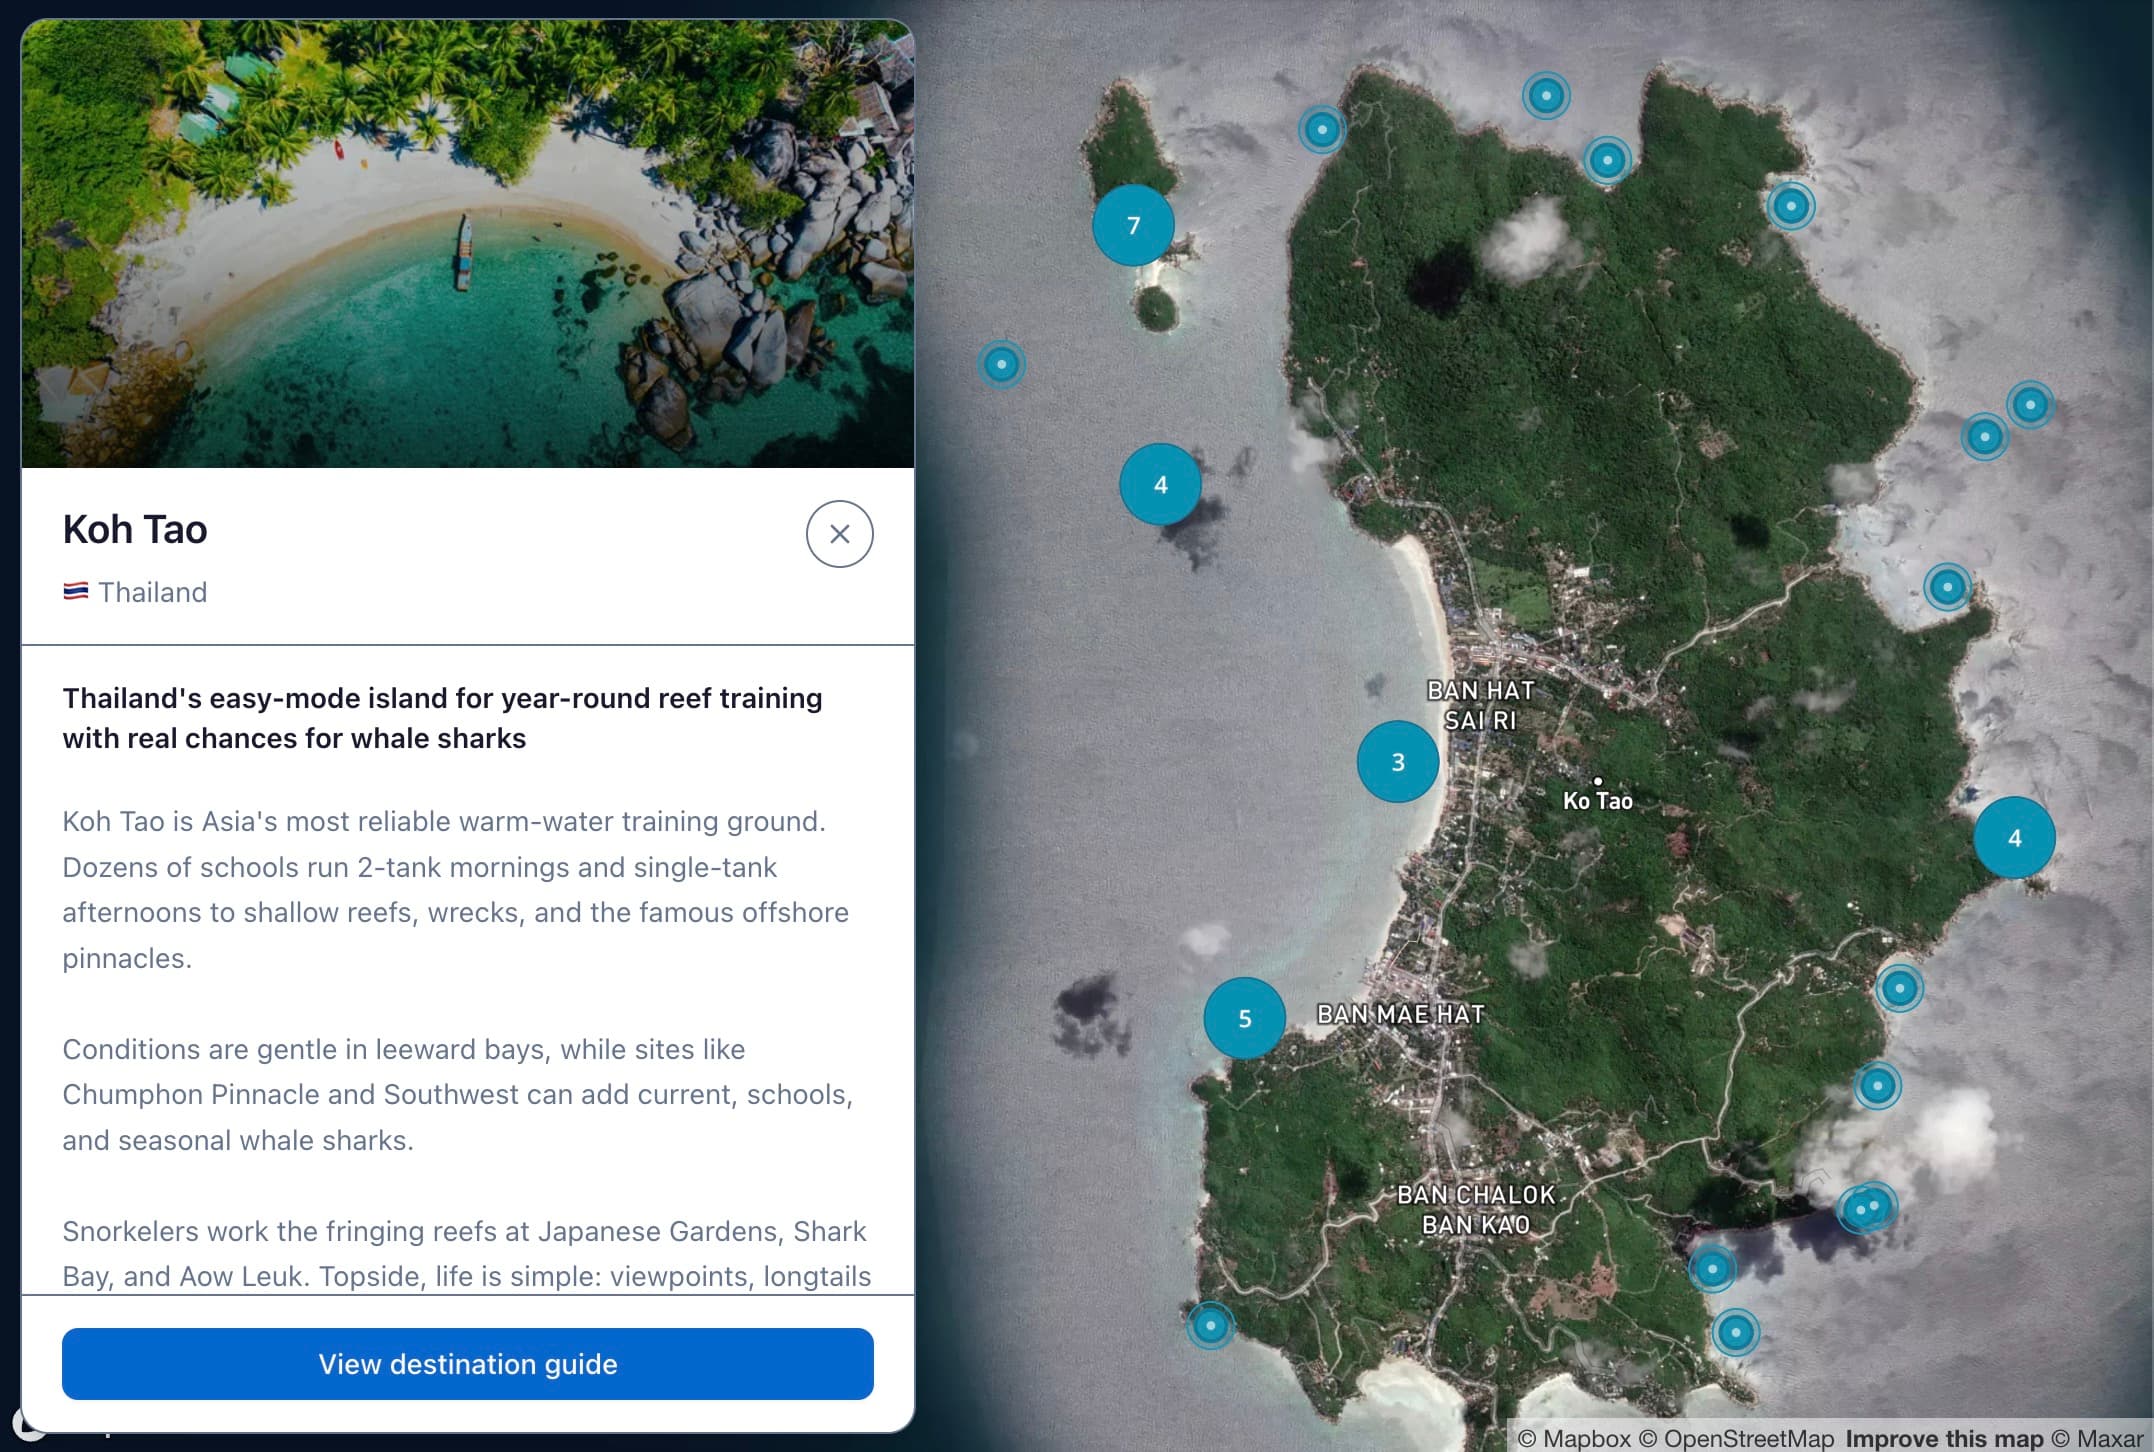Select the dive site cluster numbered 3 near Ban Hat Sai Ri
Viewport: 2154px width, 1452px height.
tap(1397, 762)
